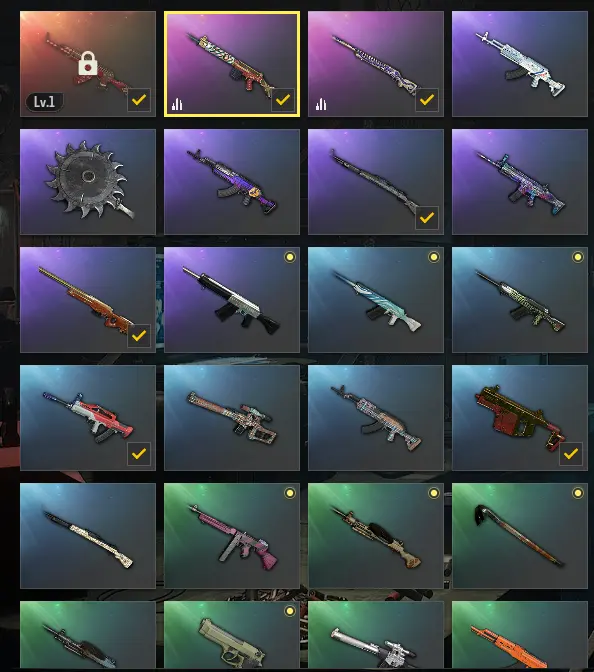Click the lock icon on first skin
This screenshot has width=594, height=672.
(x=88, y=64)
